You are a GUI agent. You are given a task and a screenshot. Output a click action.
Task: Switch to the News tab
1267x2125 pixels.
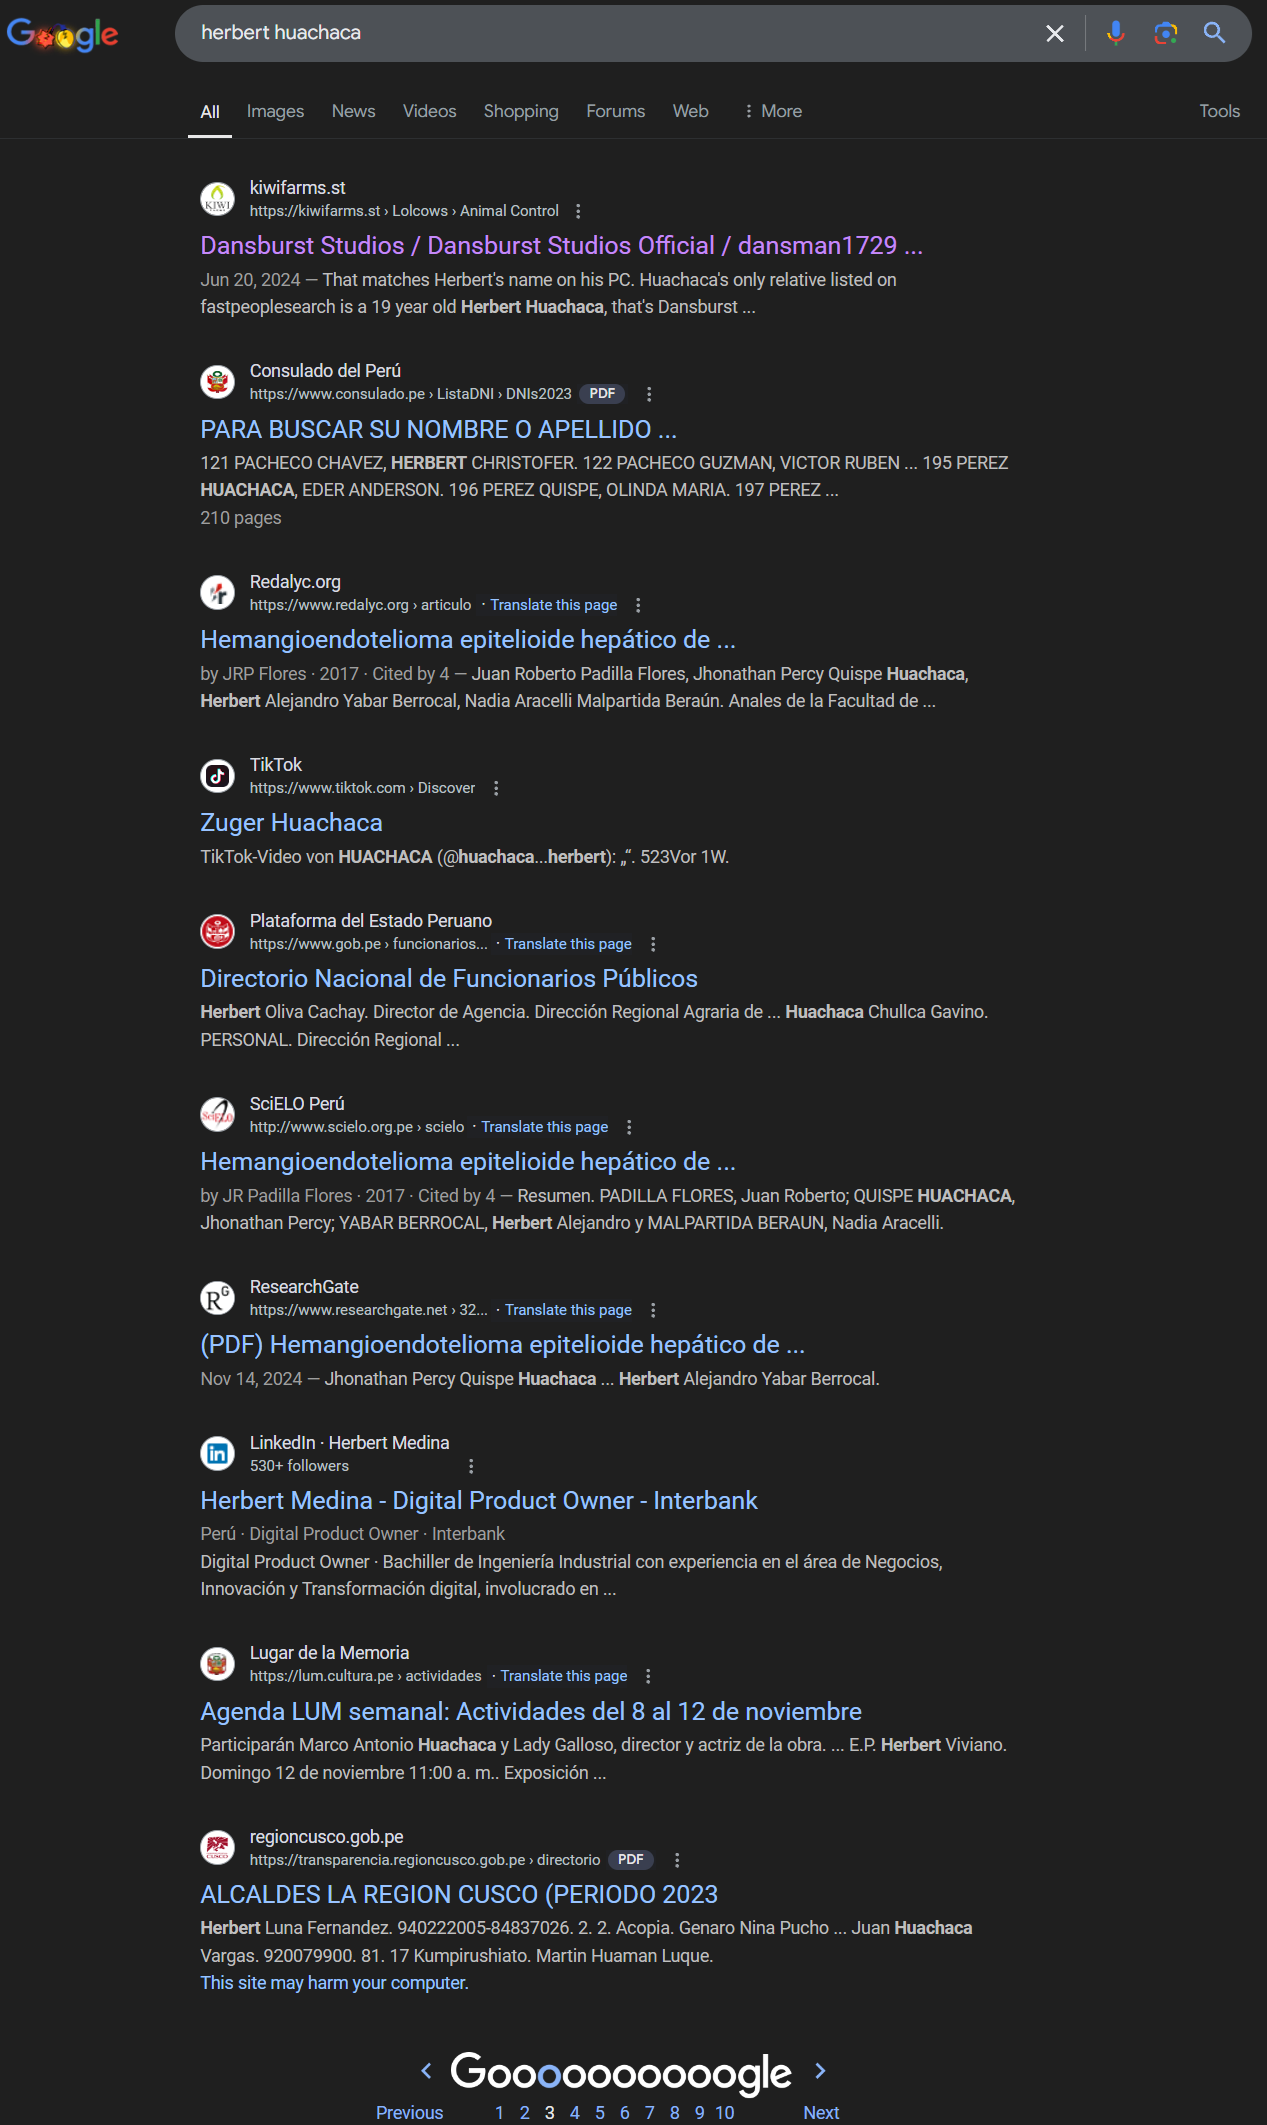point(354,111)
